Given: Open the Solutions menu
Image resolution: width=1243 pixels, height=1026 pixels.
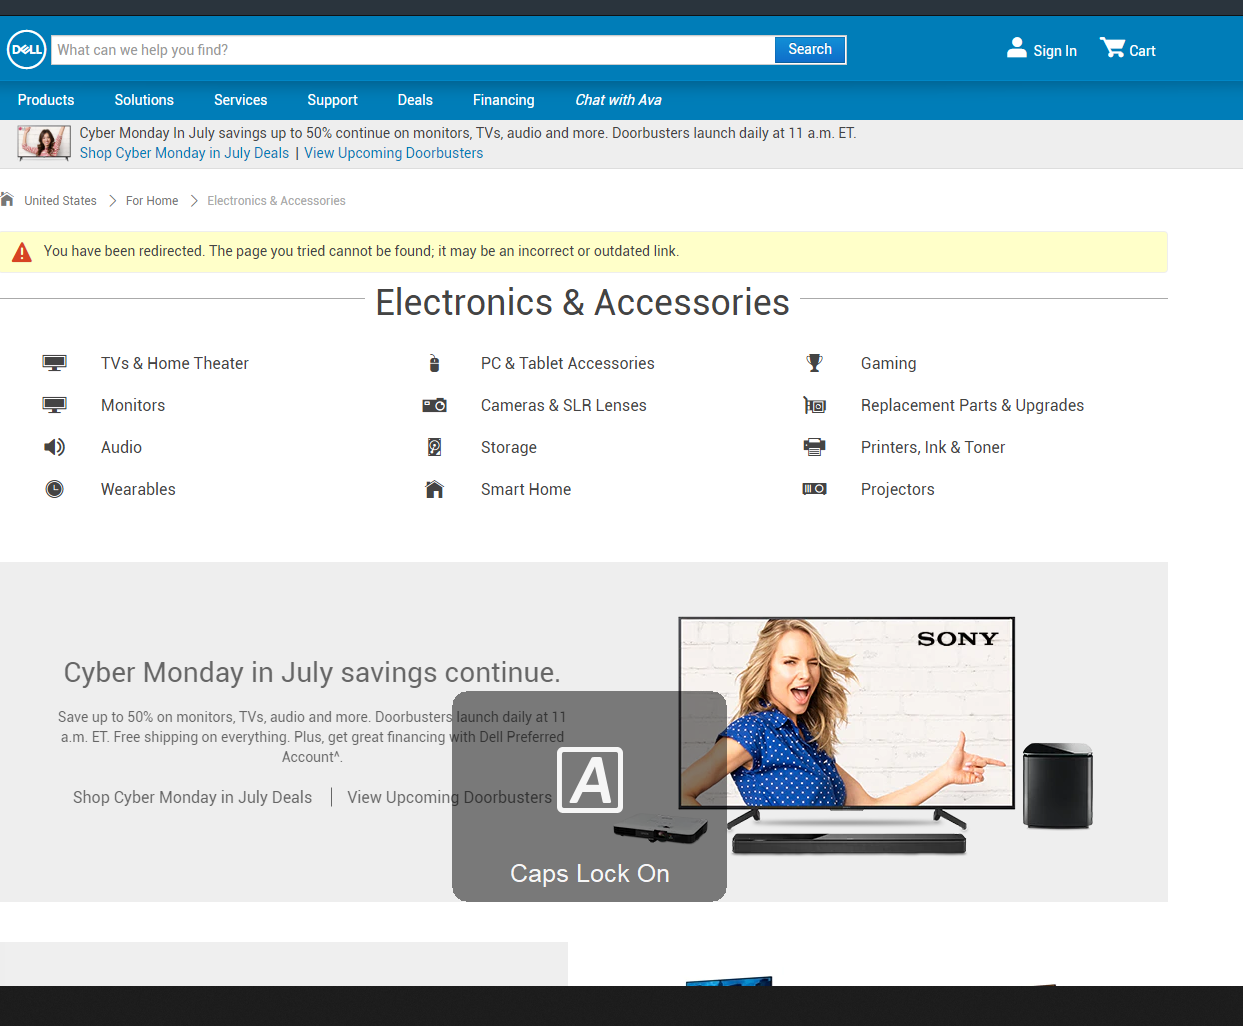Looking at the screenshot, I should (144, 100).
